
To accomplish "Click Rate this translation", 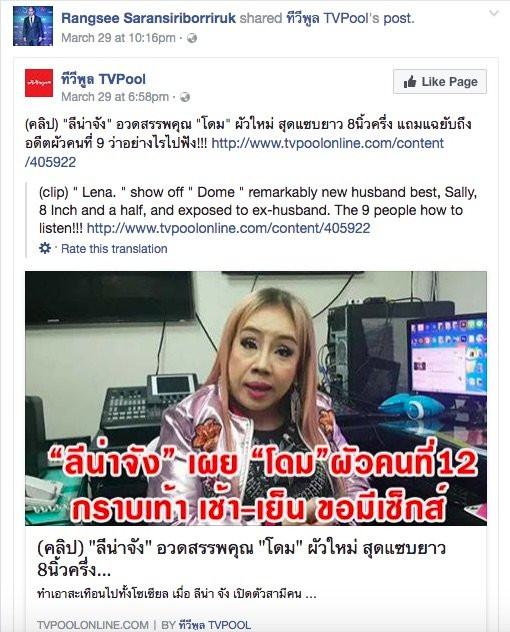I will point(114,249).
